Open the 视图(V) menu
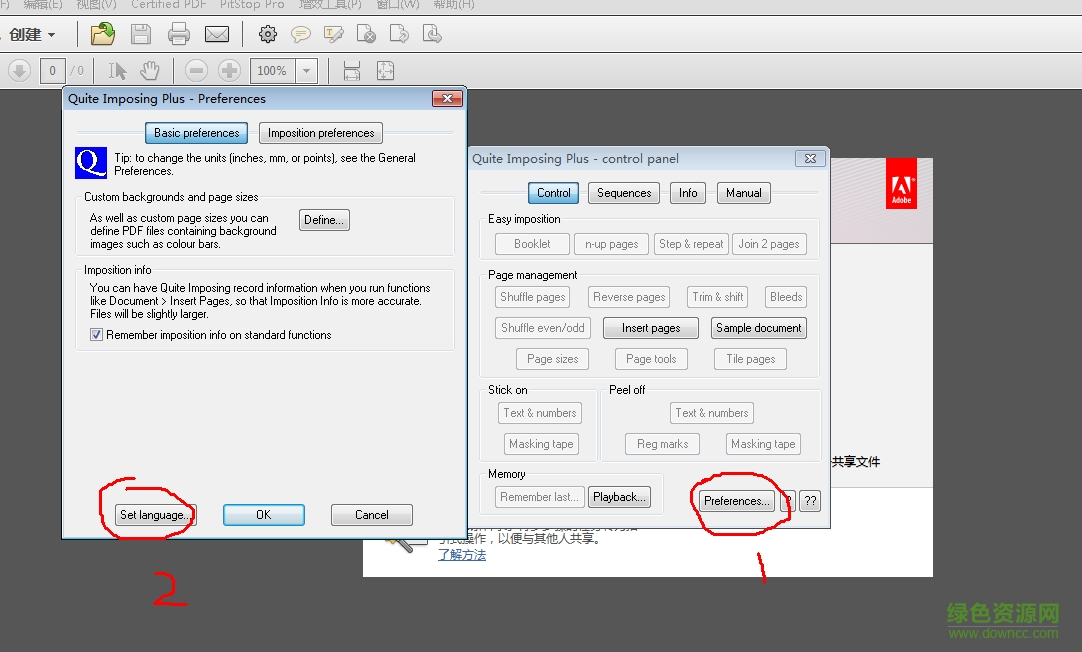The height and width of the screenshot is (652, 1082). [97, 5]
